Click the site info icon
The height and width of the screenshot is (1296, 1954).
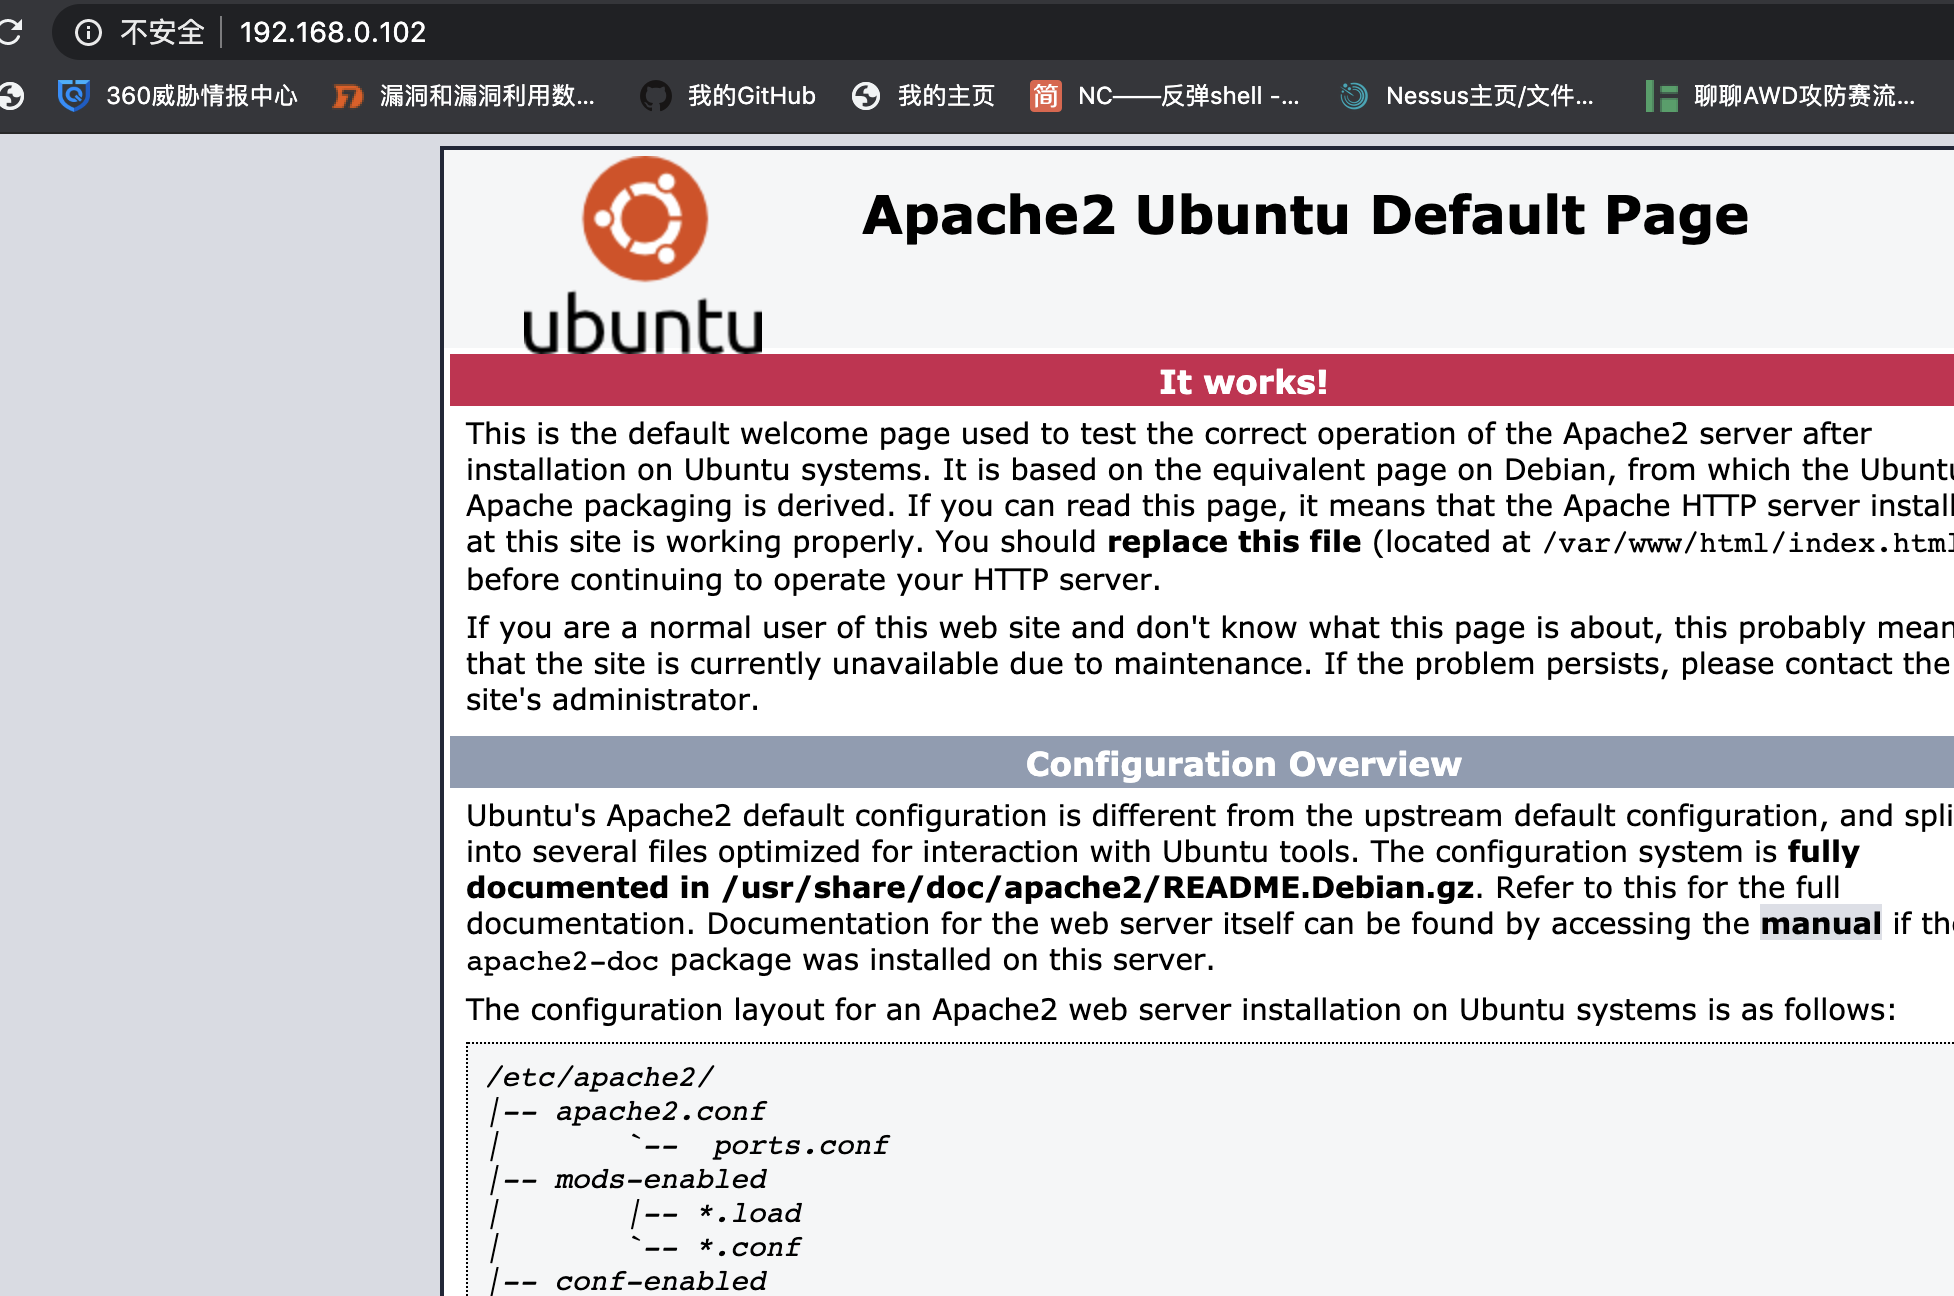tap(88, 33)
